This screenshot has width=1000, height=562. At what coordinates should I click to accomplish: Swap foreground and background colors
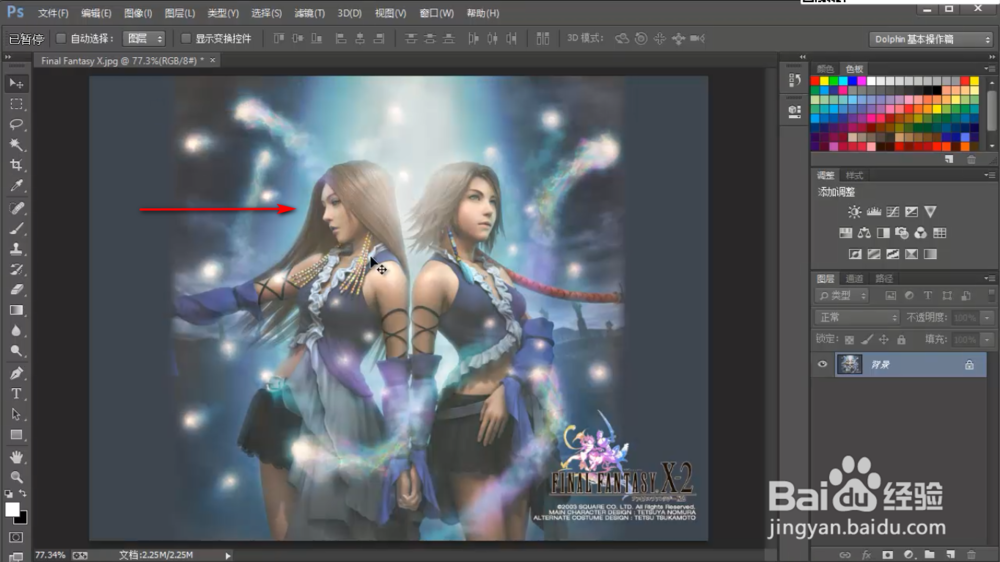(x=23, y=494)
